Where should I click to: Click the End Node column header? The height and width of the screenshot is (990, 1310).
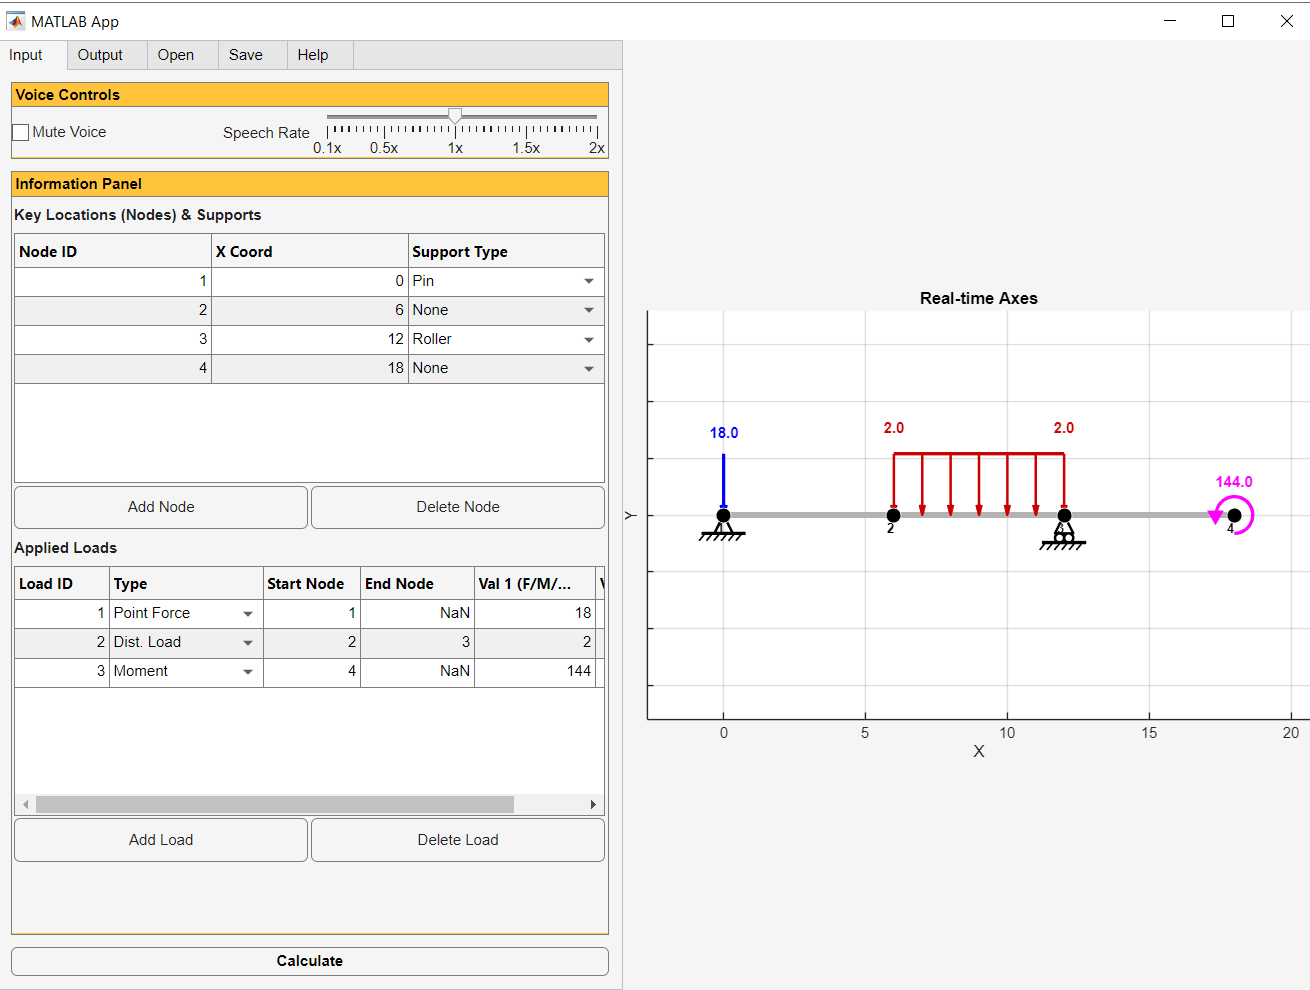[x=417, y=584]
